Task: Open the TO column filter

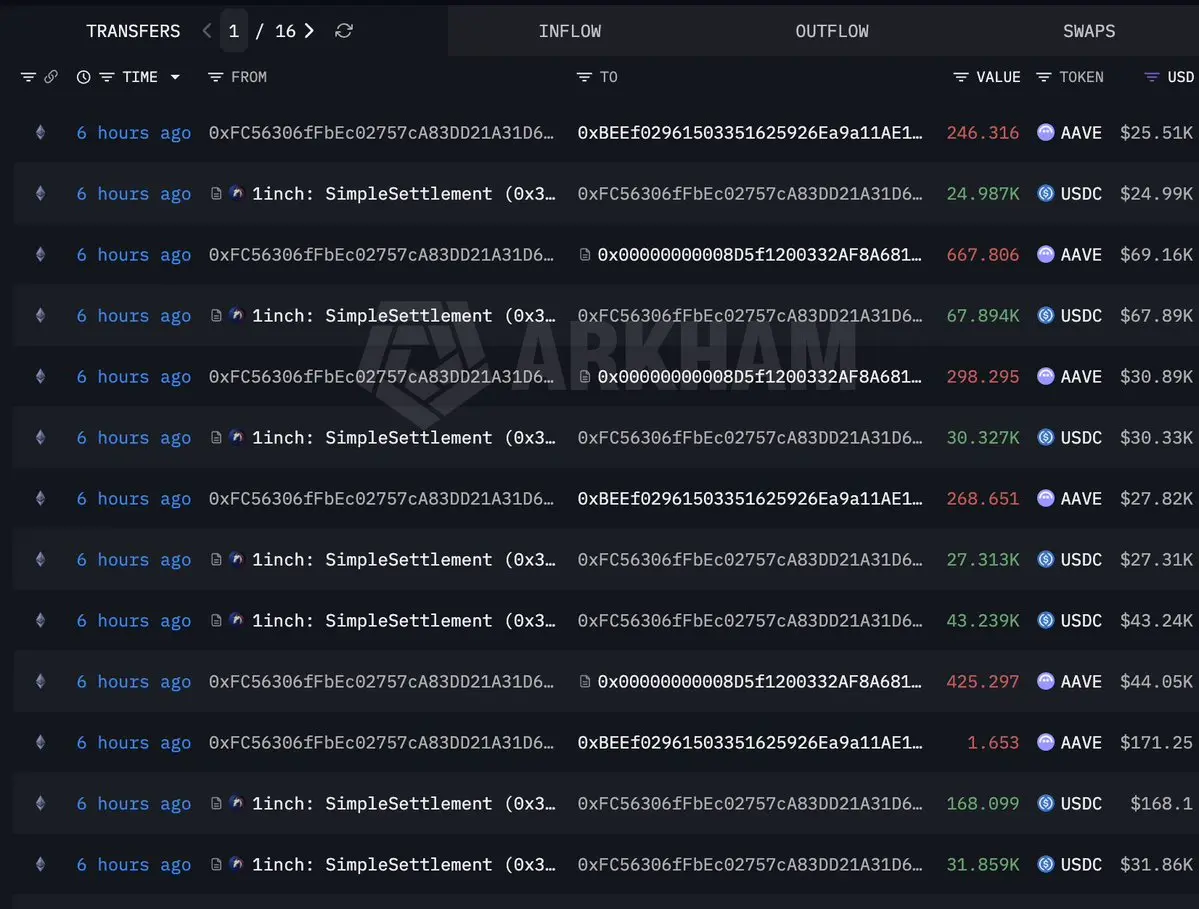Action: point(584,77)
